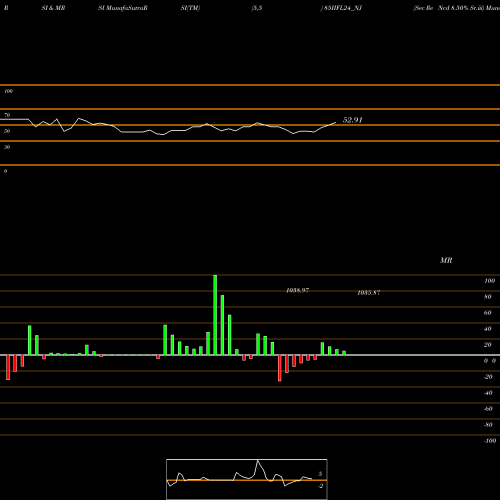This screenshot has height=500, width=500.
Task: Click the "SI & MR" header text
Action: pos(53,8)
